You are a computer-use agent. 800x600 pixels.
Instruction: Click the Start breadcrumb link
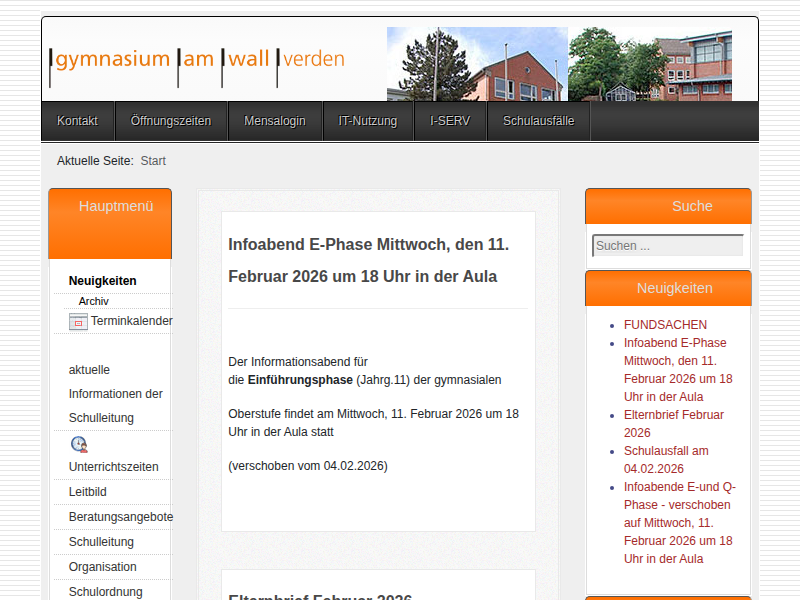153,161
